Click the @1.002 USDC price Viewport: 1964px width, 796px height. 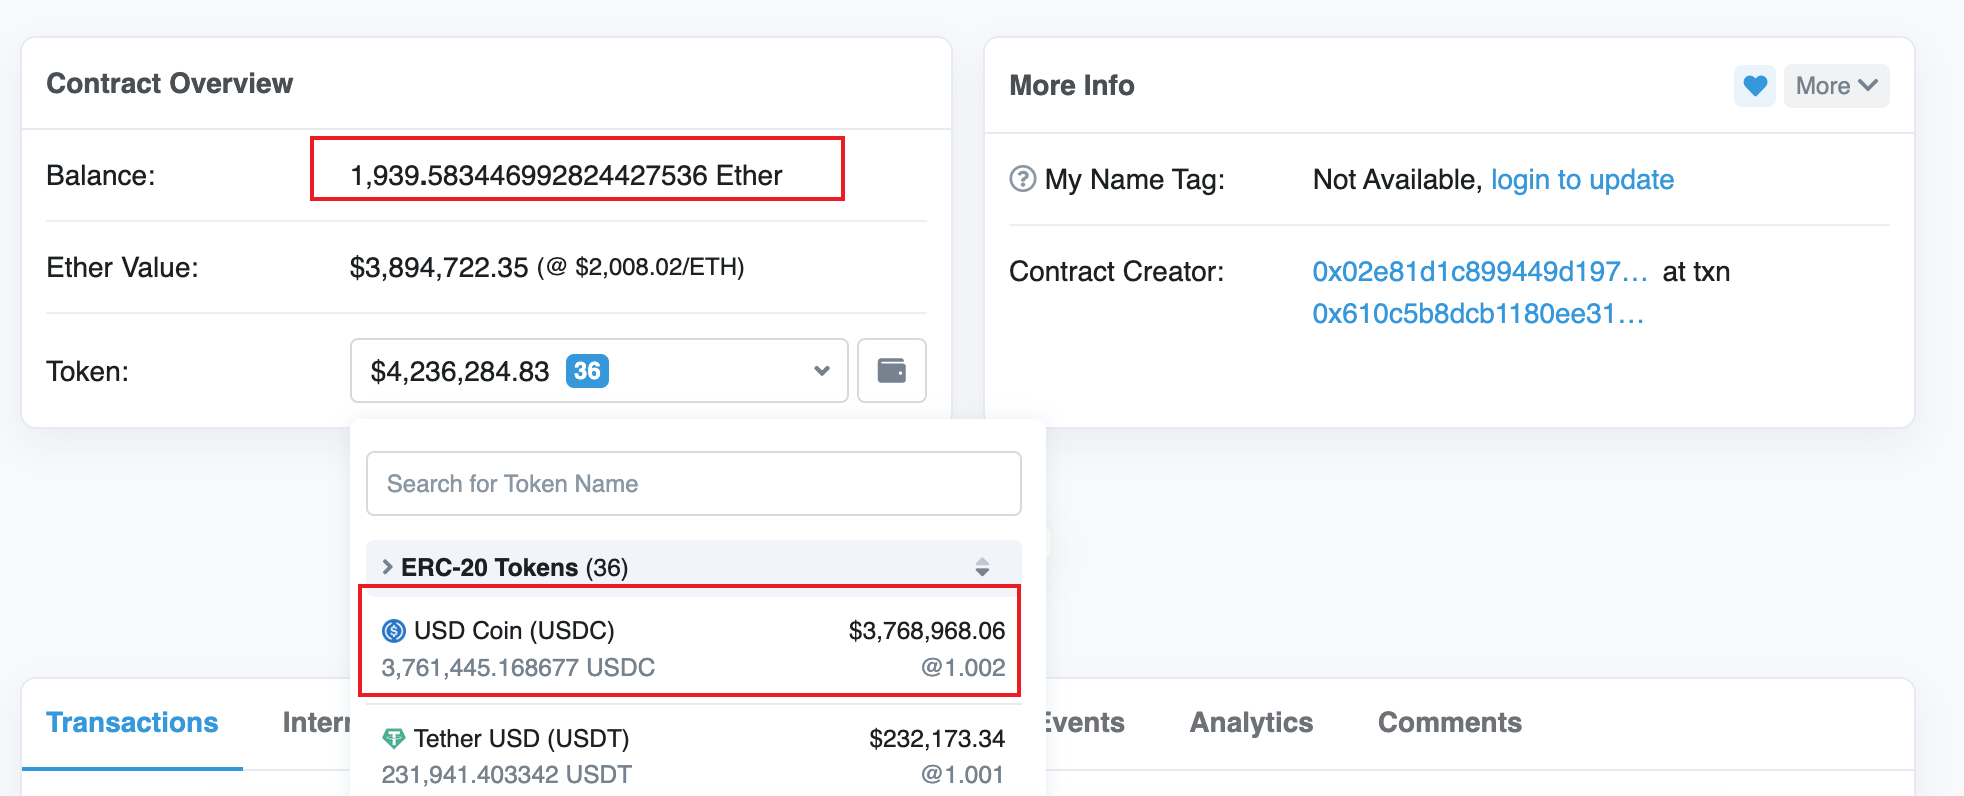pos(963,668)
